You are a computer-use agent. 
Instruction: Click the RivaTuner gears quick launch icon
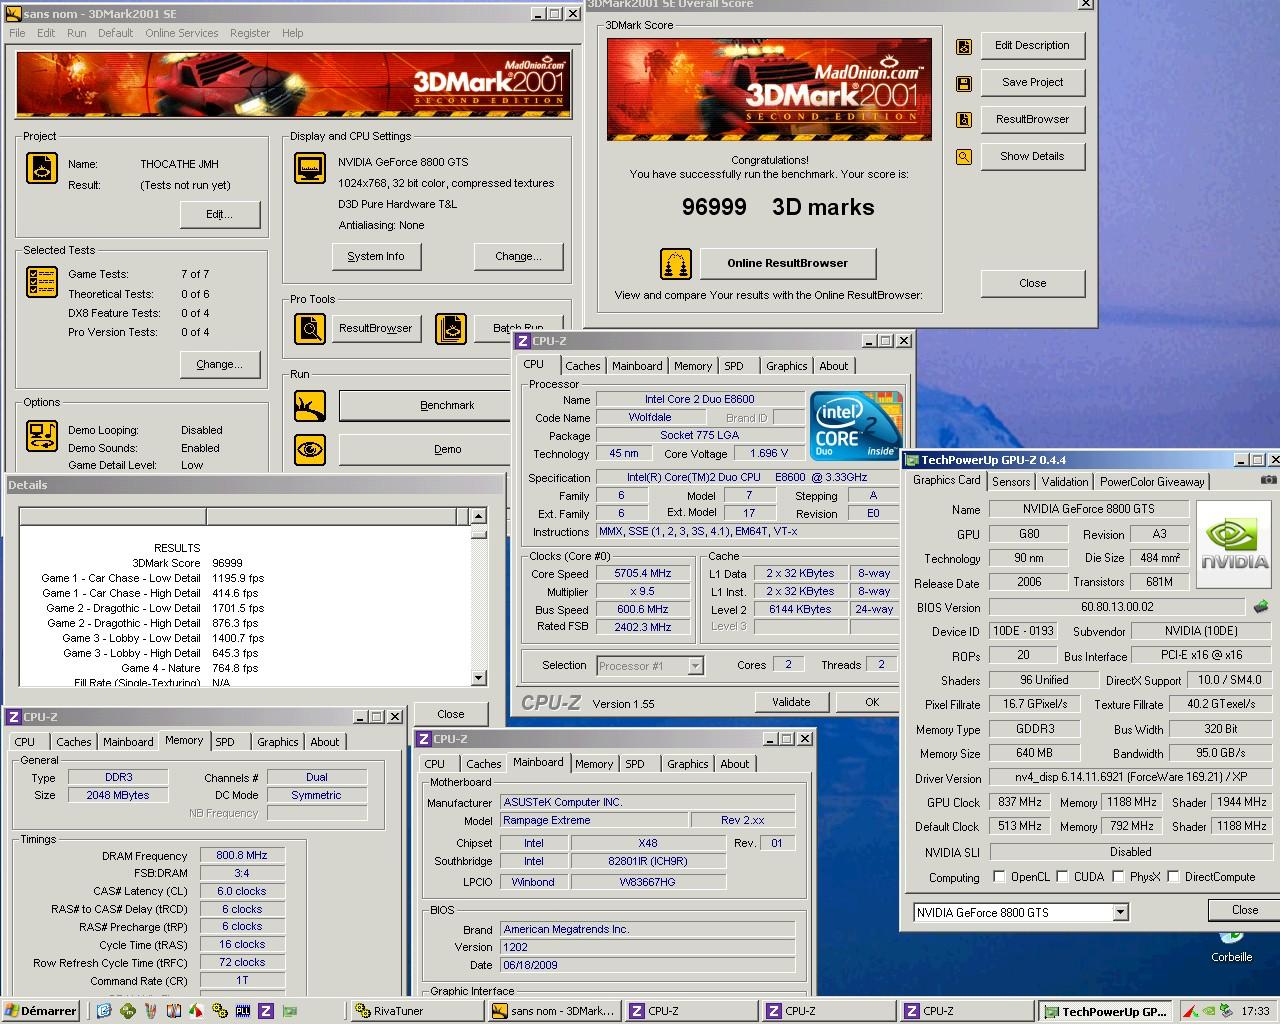219,1011
